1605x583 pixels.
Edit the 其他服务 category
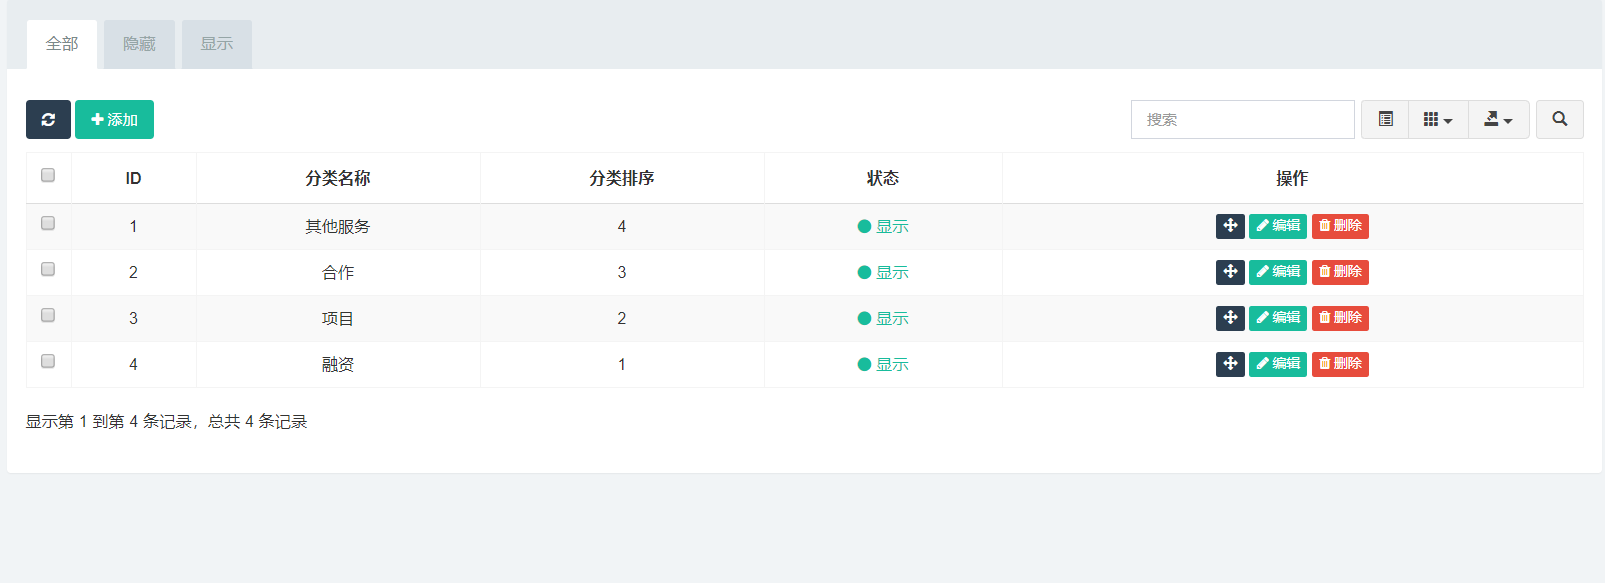[1278, 226]
